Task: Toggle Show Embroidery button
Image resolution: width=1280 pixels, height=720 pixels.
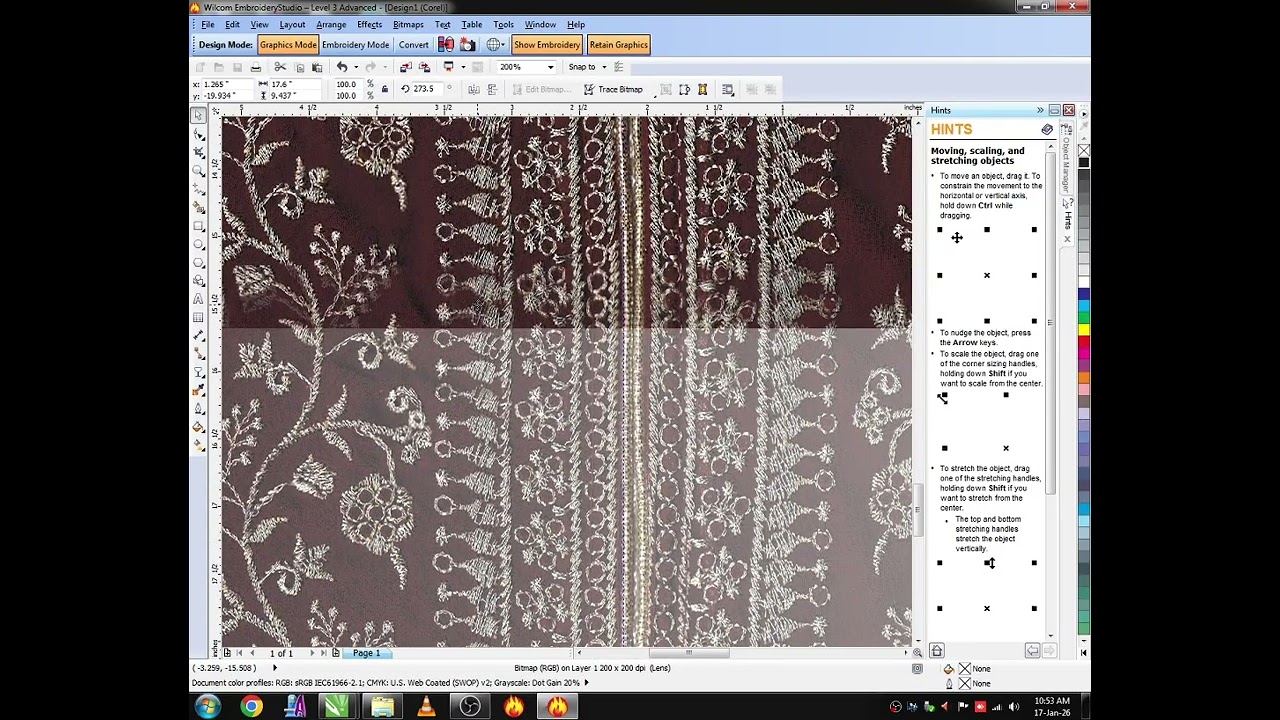Action: point(547,44)
